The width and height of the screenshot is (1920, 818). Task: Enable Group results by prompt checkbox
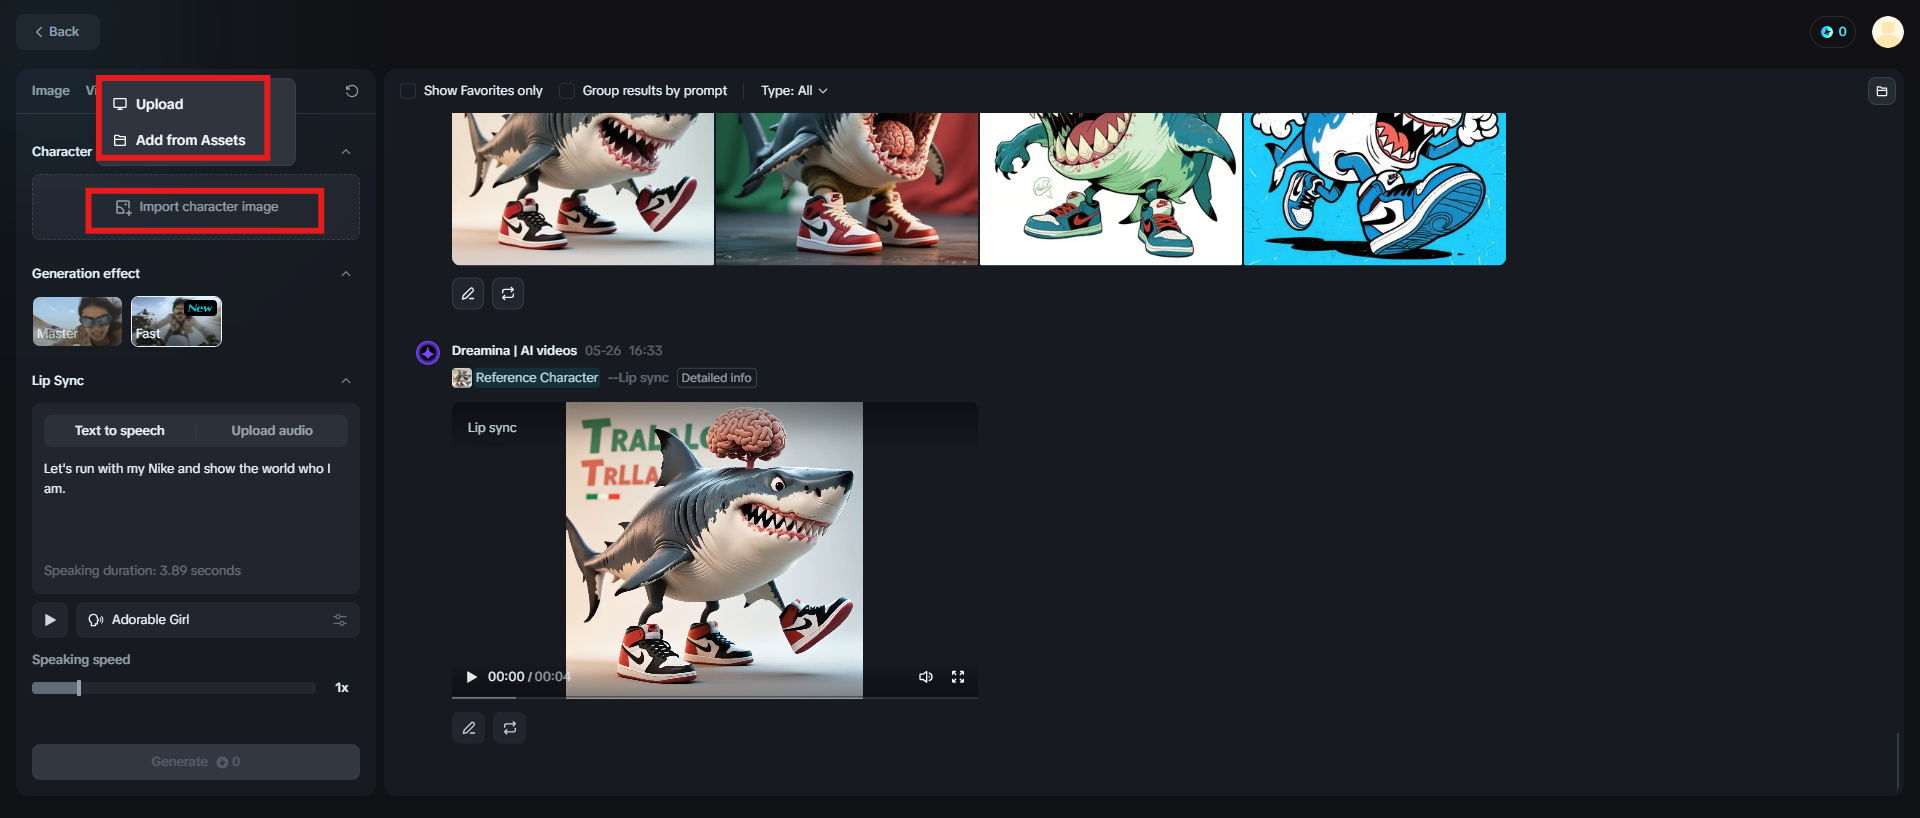567,91
